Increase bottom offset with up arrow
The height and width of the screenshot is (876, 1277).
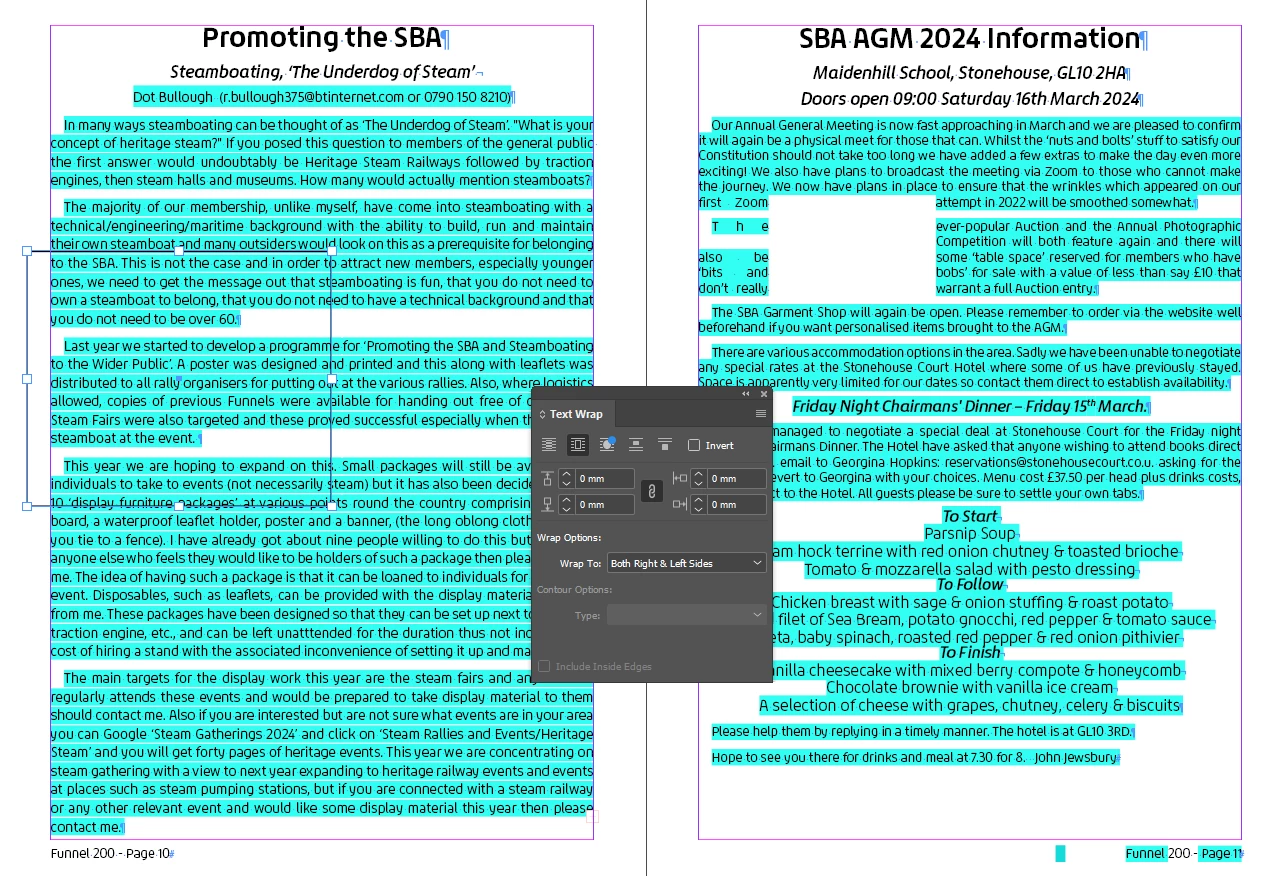pyautogui.click(x=565, y=500)
